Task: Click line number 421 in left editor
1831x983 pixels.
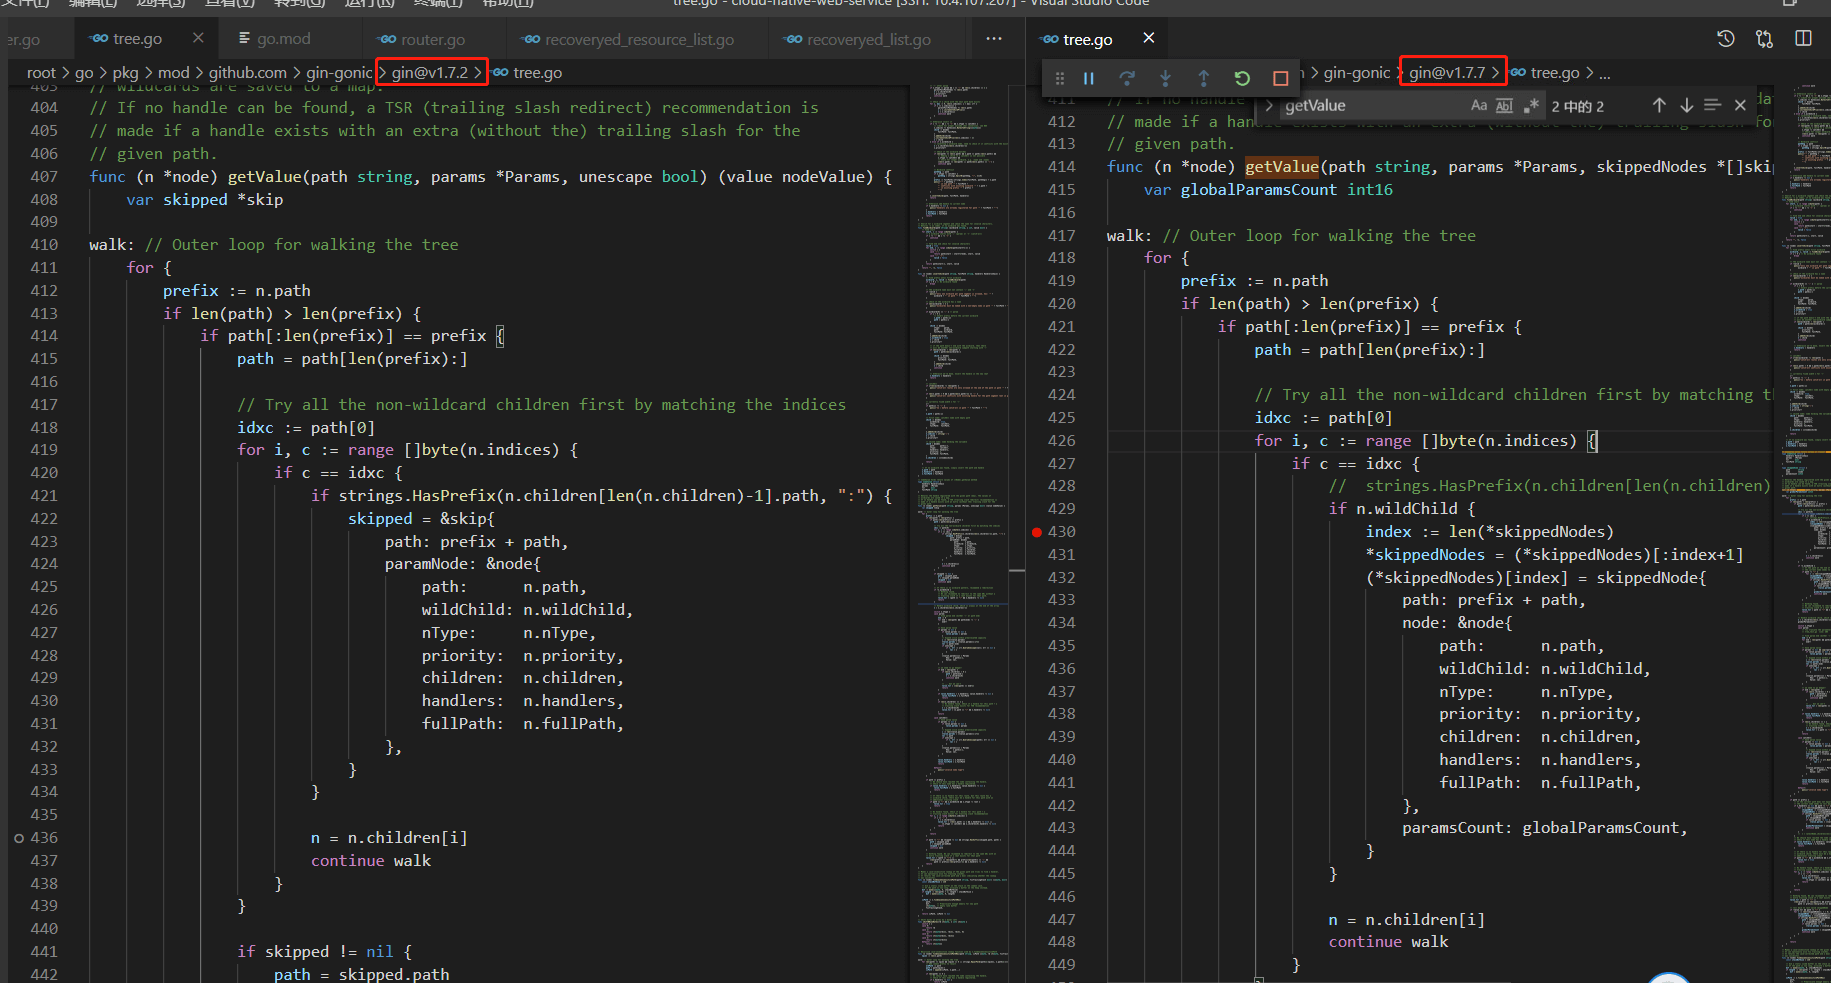Action: pos(44,496)
